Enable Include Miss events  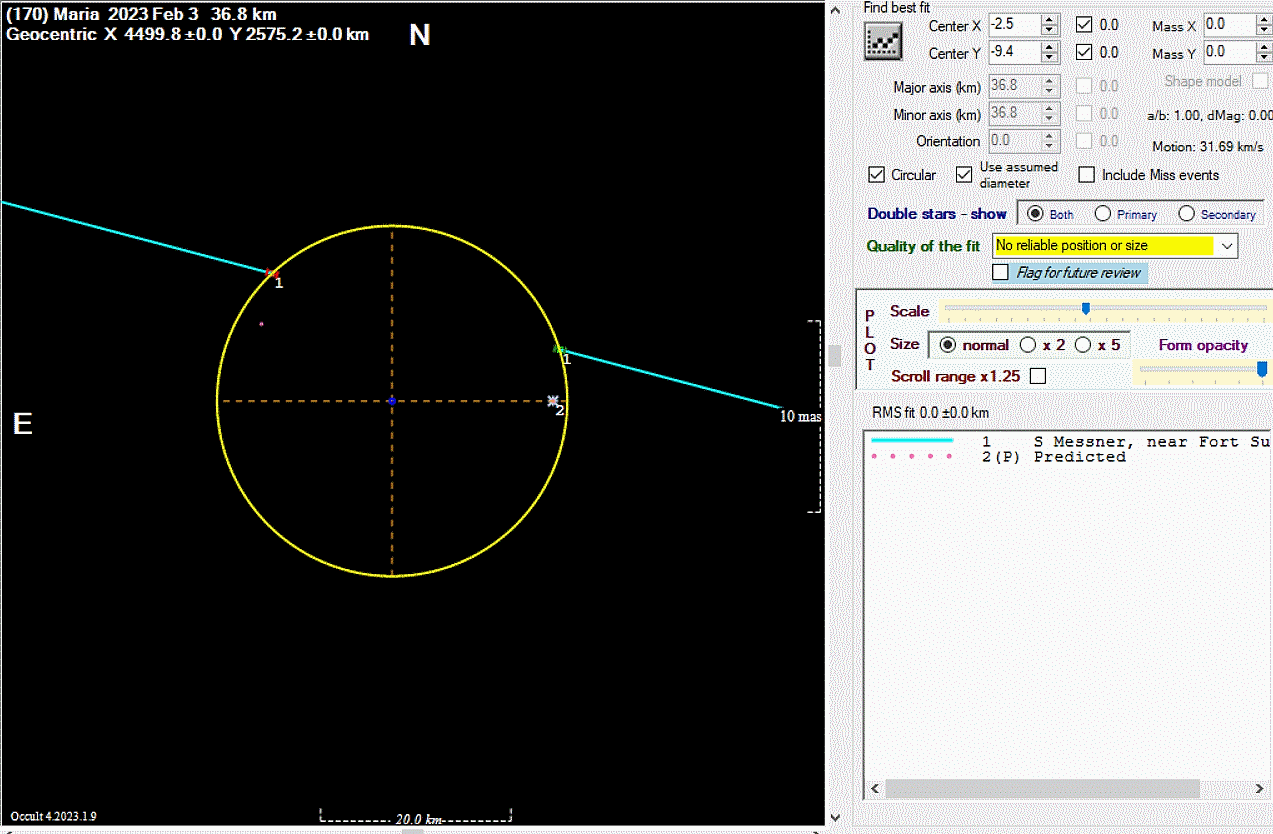click(1087, 175)
